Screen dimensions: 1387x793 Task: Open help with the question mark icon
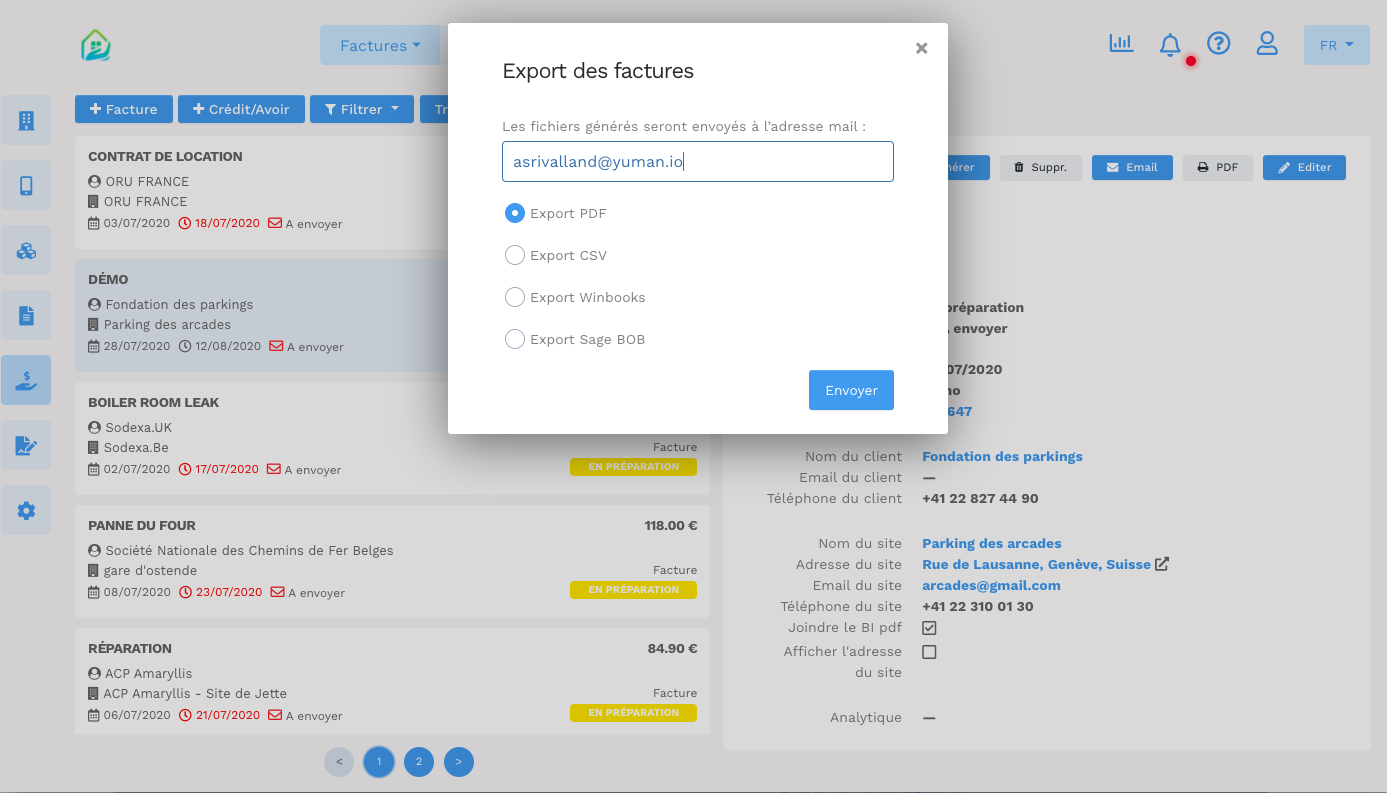point(1218,43)
